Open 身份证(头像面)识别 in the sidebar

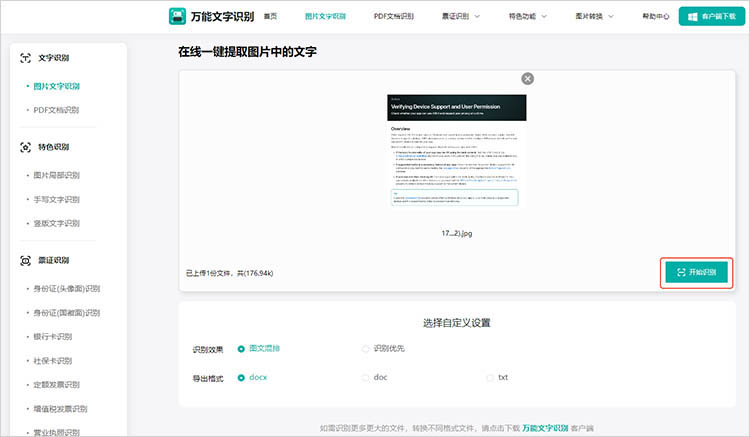[66, 289]
